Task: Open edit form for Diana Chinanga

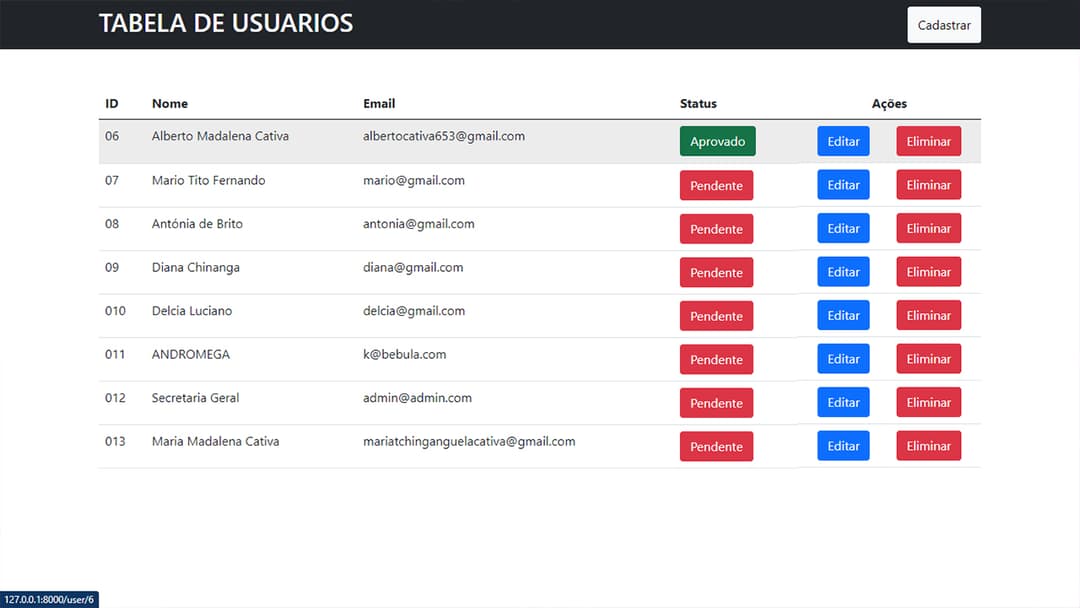Action: [x=843, y=272]
